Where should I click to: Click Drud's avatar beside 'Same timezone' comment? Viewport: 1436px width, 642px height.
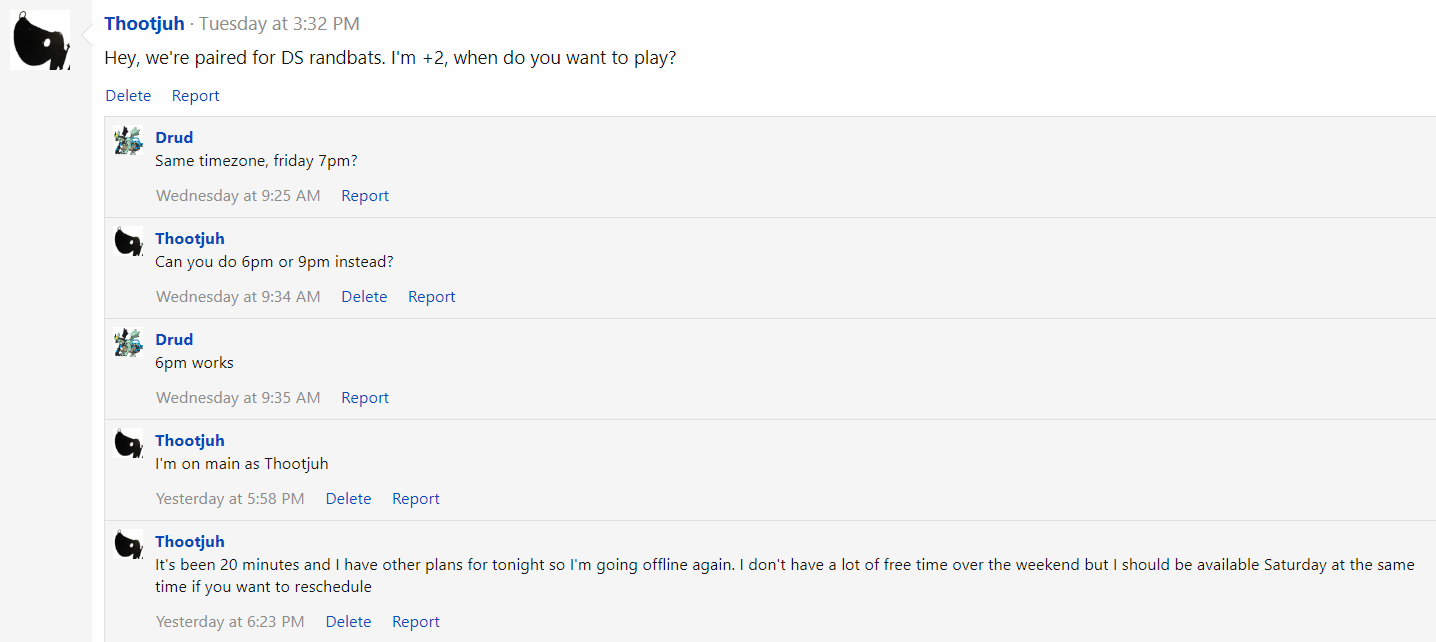pyautogui.click(x=128, y=141)
